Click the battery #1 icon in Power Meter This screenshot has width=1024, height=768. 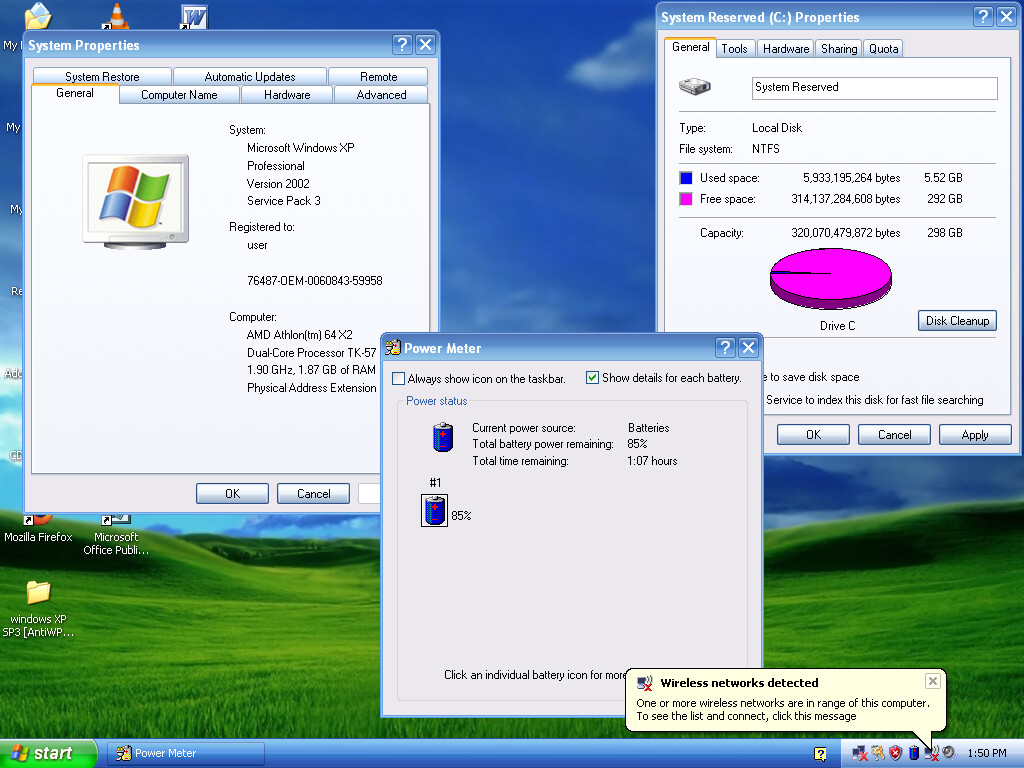coord(434,511)
